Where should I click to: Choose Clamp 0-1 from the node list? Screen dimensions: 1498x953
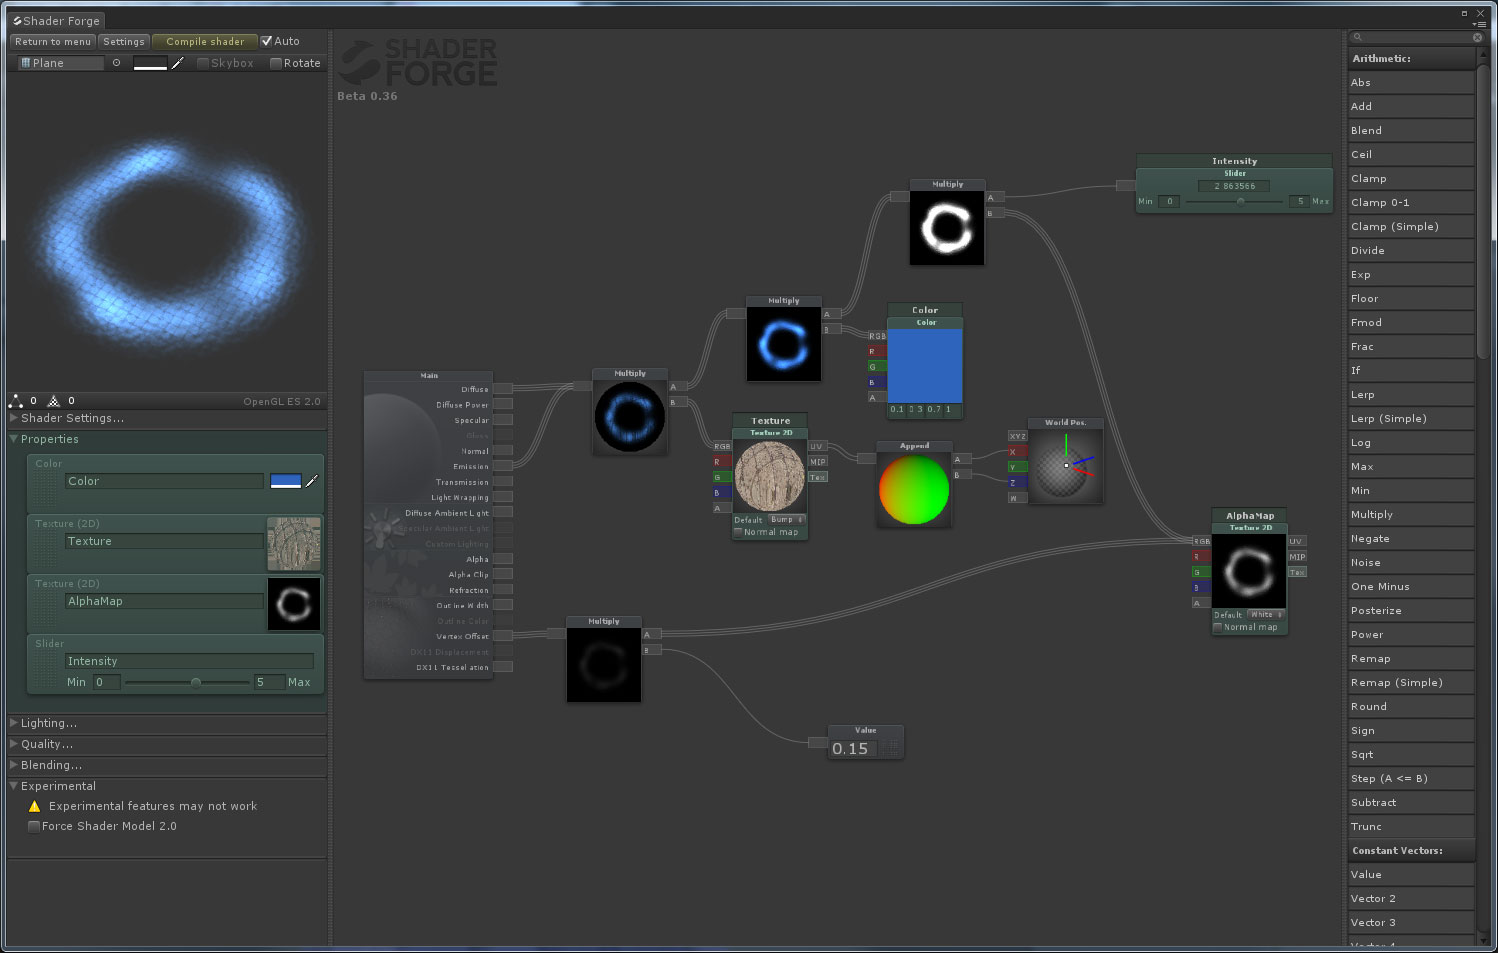[1411, 202]
